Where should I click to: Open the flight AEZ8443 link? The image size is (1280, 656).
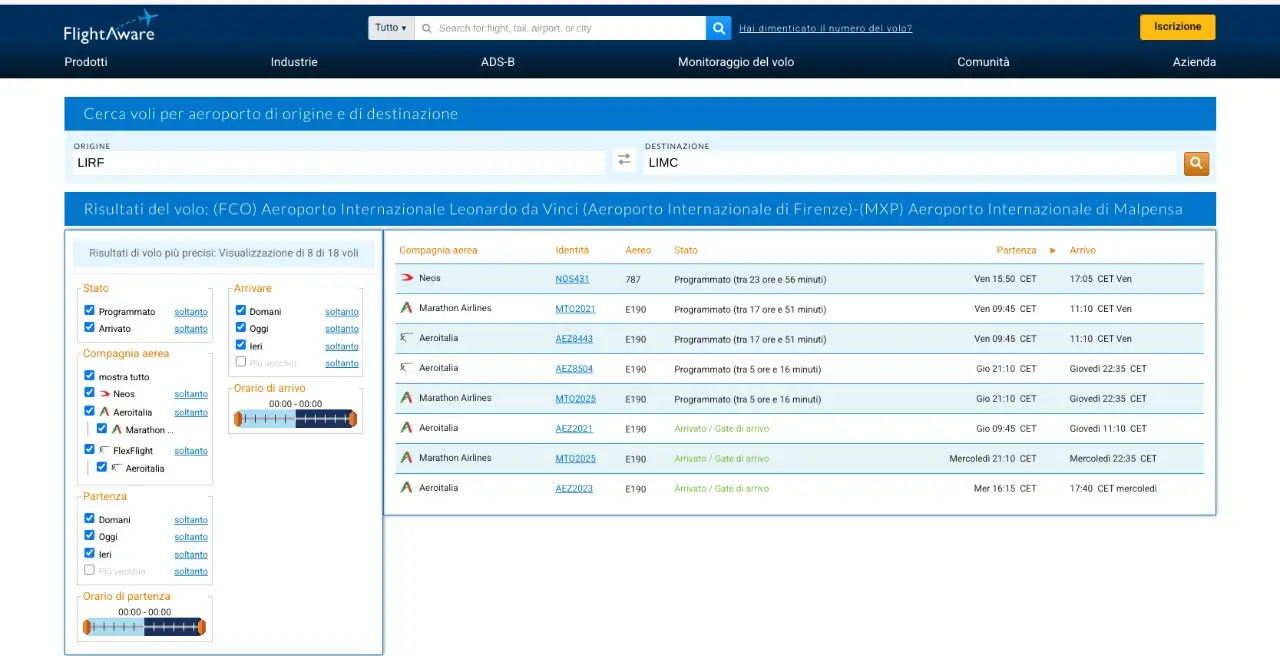coord(574,339)
